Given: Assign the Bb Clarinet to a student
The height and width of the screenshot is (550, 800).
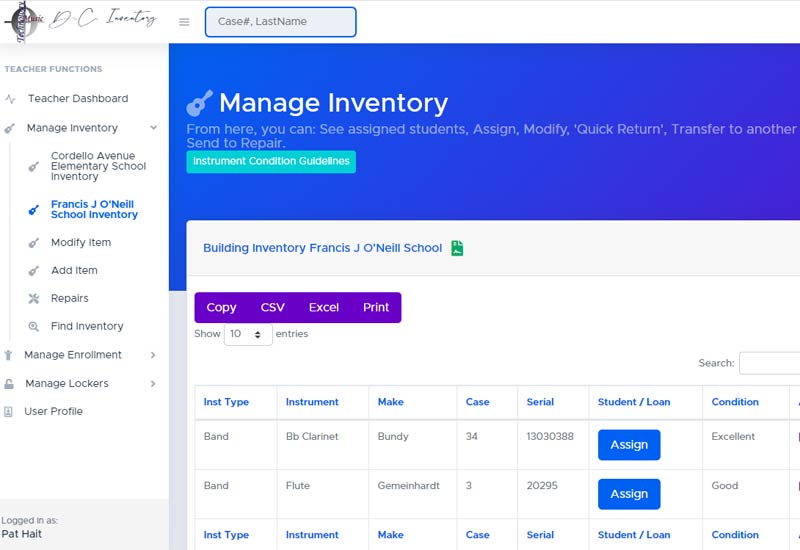Looking at the screenshot, I should pos(629,445).
